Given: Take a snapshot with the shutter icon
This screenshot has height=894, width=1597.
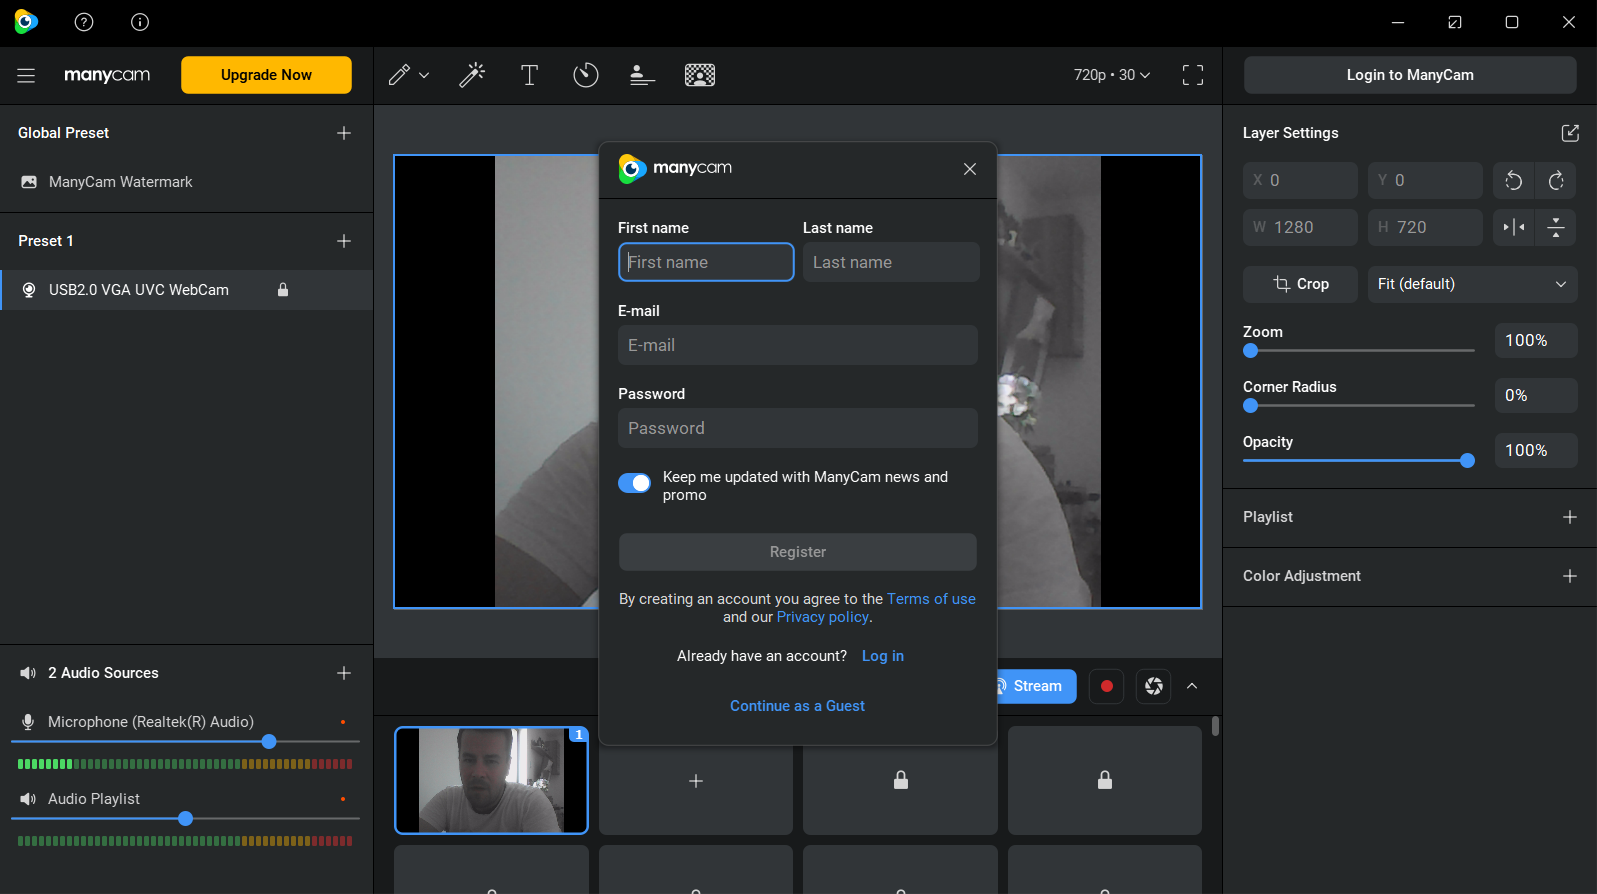Looking at the screenshot, I should 1154,686.
